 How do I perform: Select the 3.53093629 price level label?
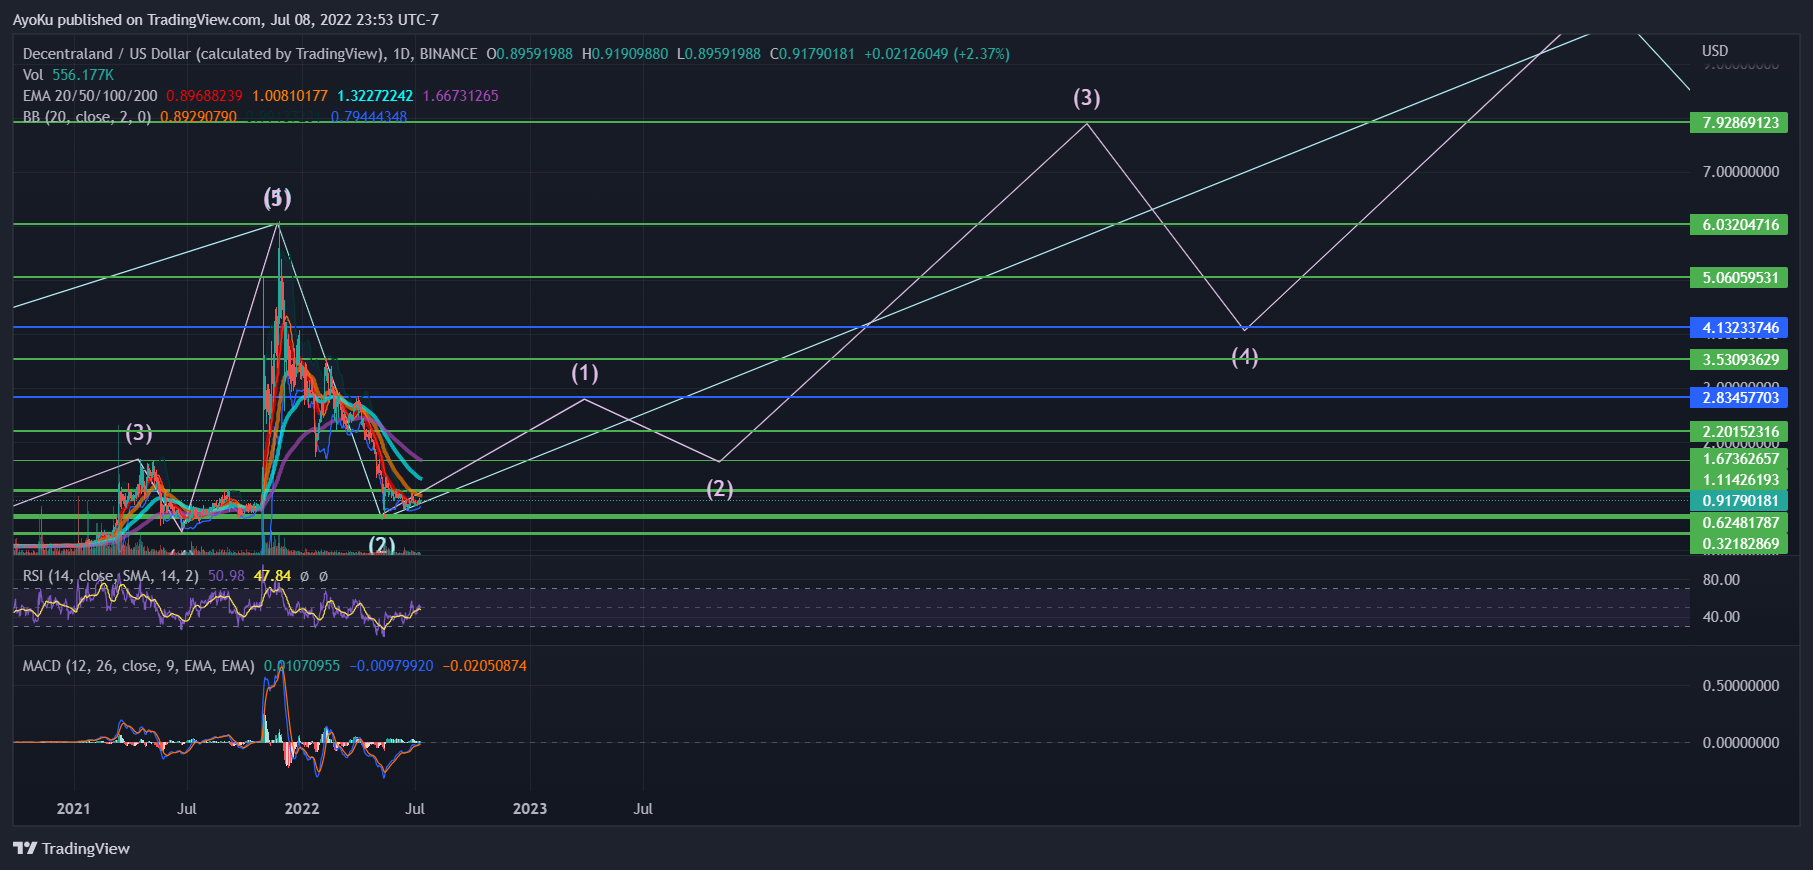point(1740,360)
